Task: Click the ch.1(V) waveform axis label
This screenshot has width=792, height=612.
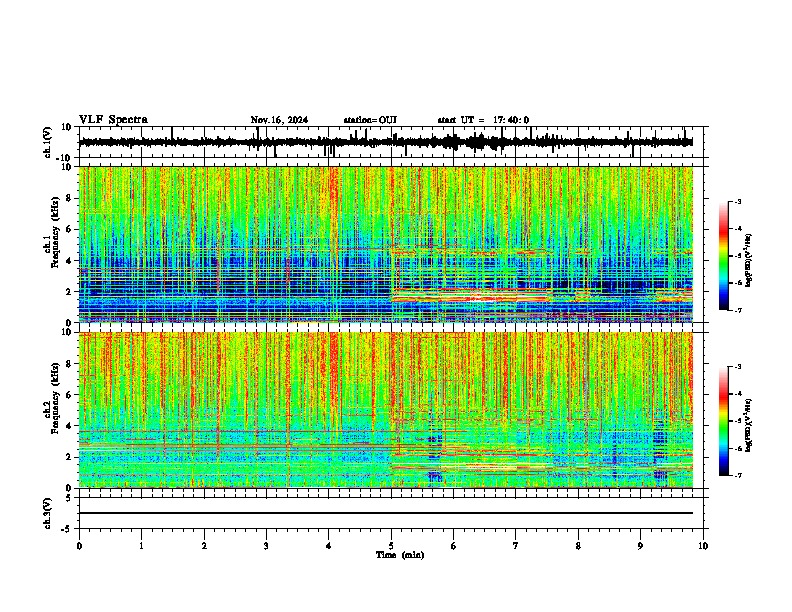Action: click(48, 142)
